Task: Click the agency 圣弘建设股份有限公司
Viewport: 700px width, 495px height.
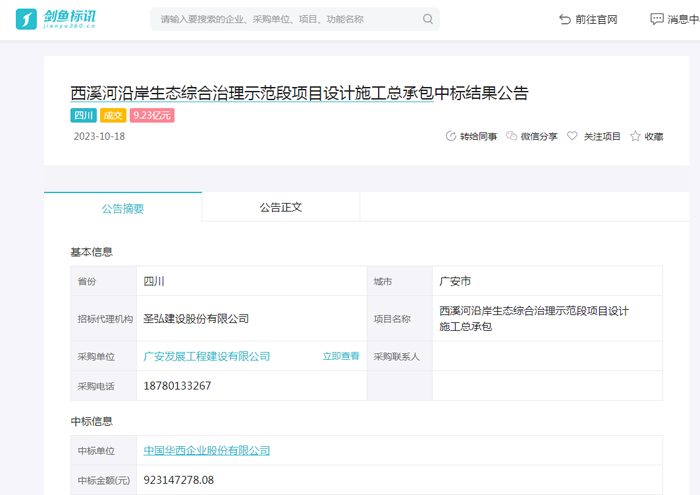Action: click(196, 319)
